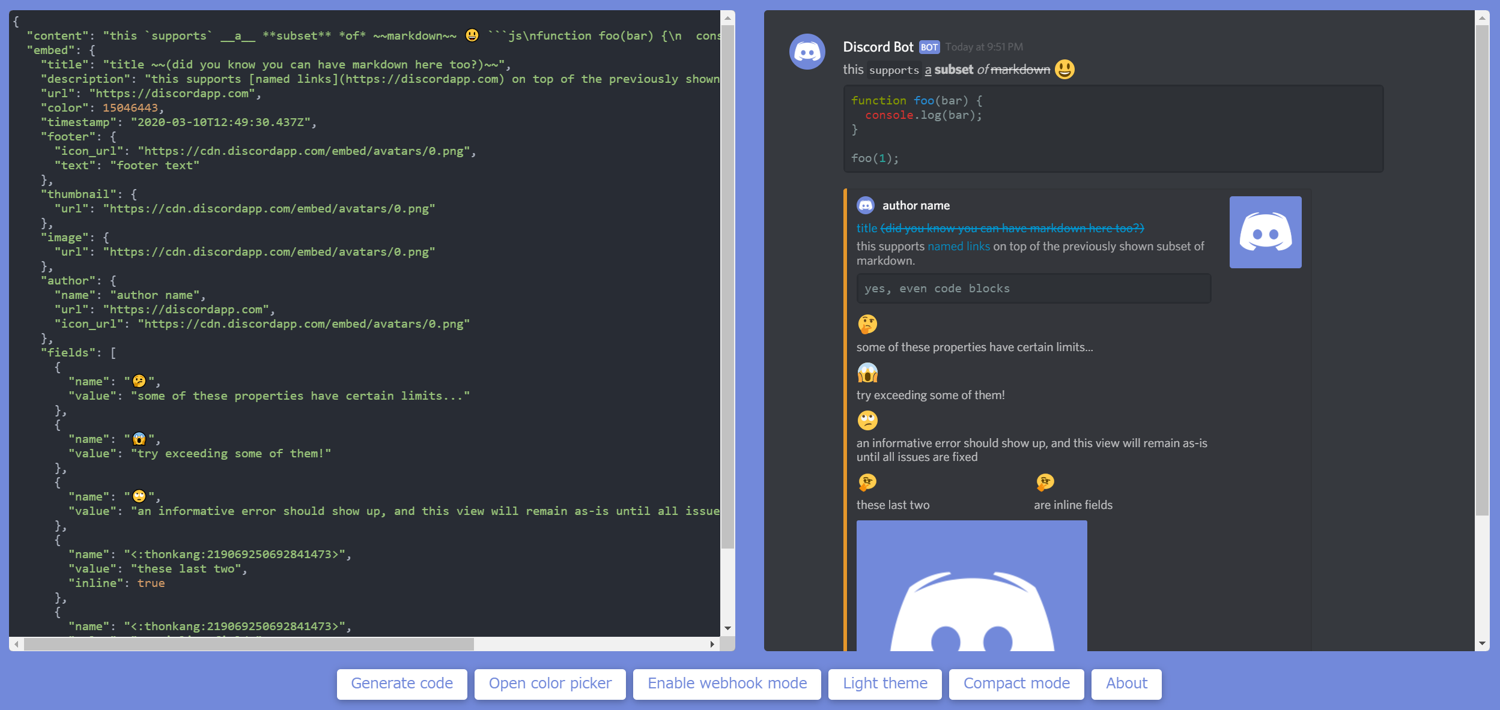Click the large embed image
1500x710 pixels.
click(x=971, y=586)
